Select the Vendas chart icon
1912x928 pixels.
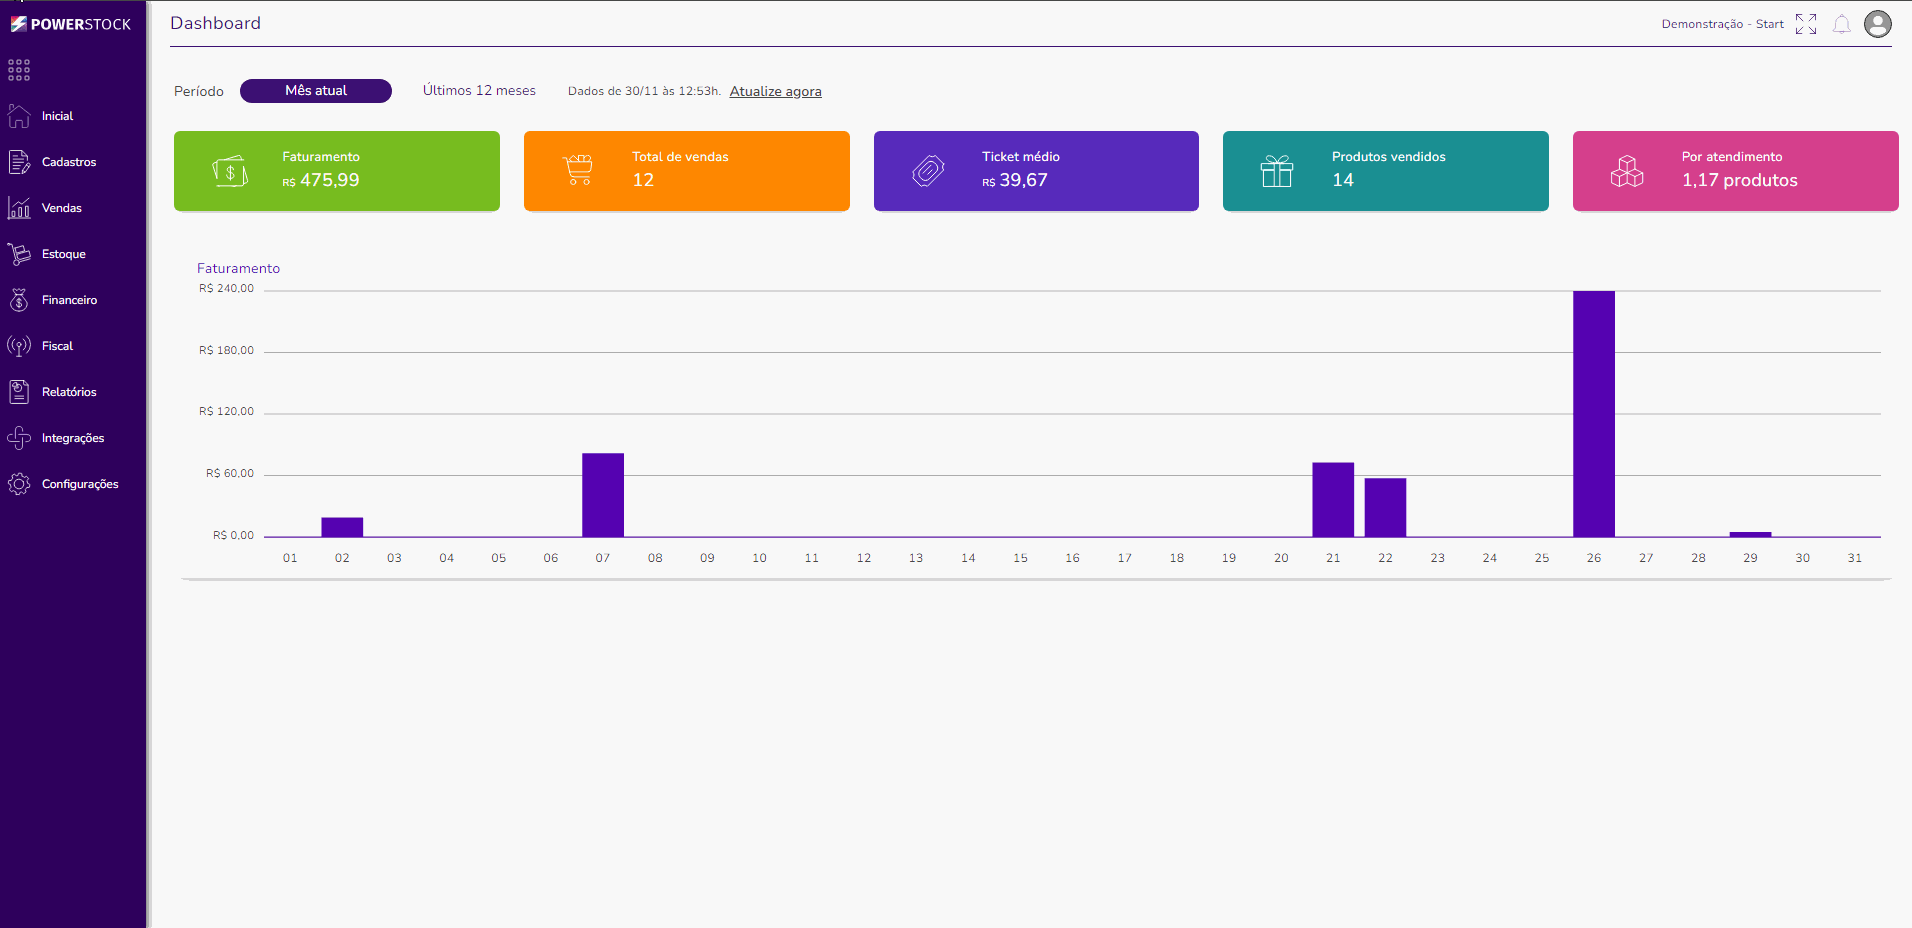tap(19, 208)
